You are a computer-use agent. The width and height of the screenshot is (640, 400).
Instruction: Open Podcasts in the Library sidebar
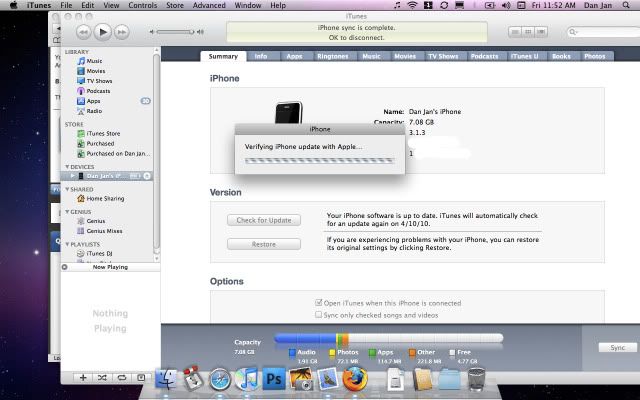[98, 91]
